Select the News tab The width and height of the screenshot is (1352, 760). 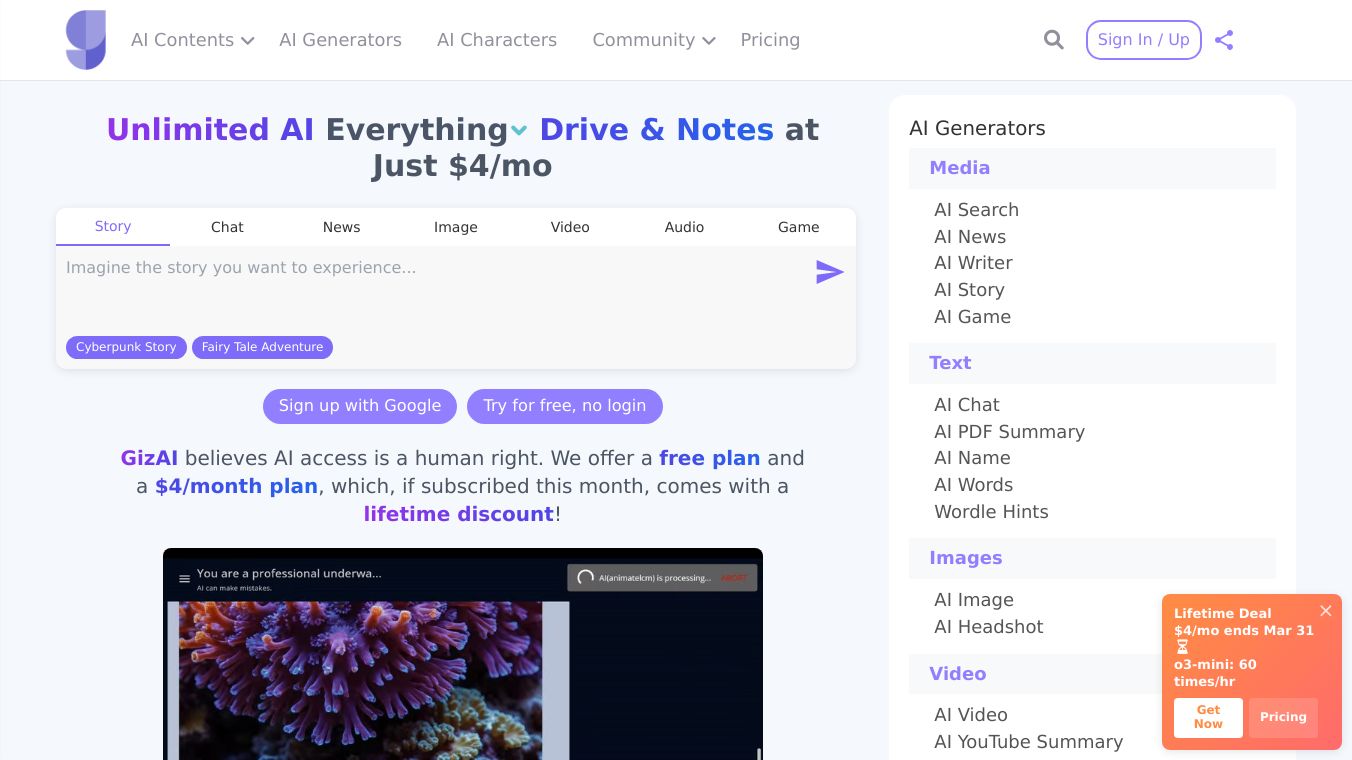[x=341, y=227]
